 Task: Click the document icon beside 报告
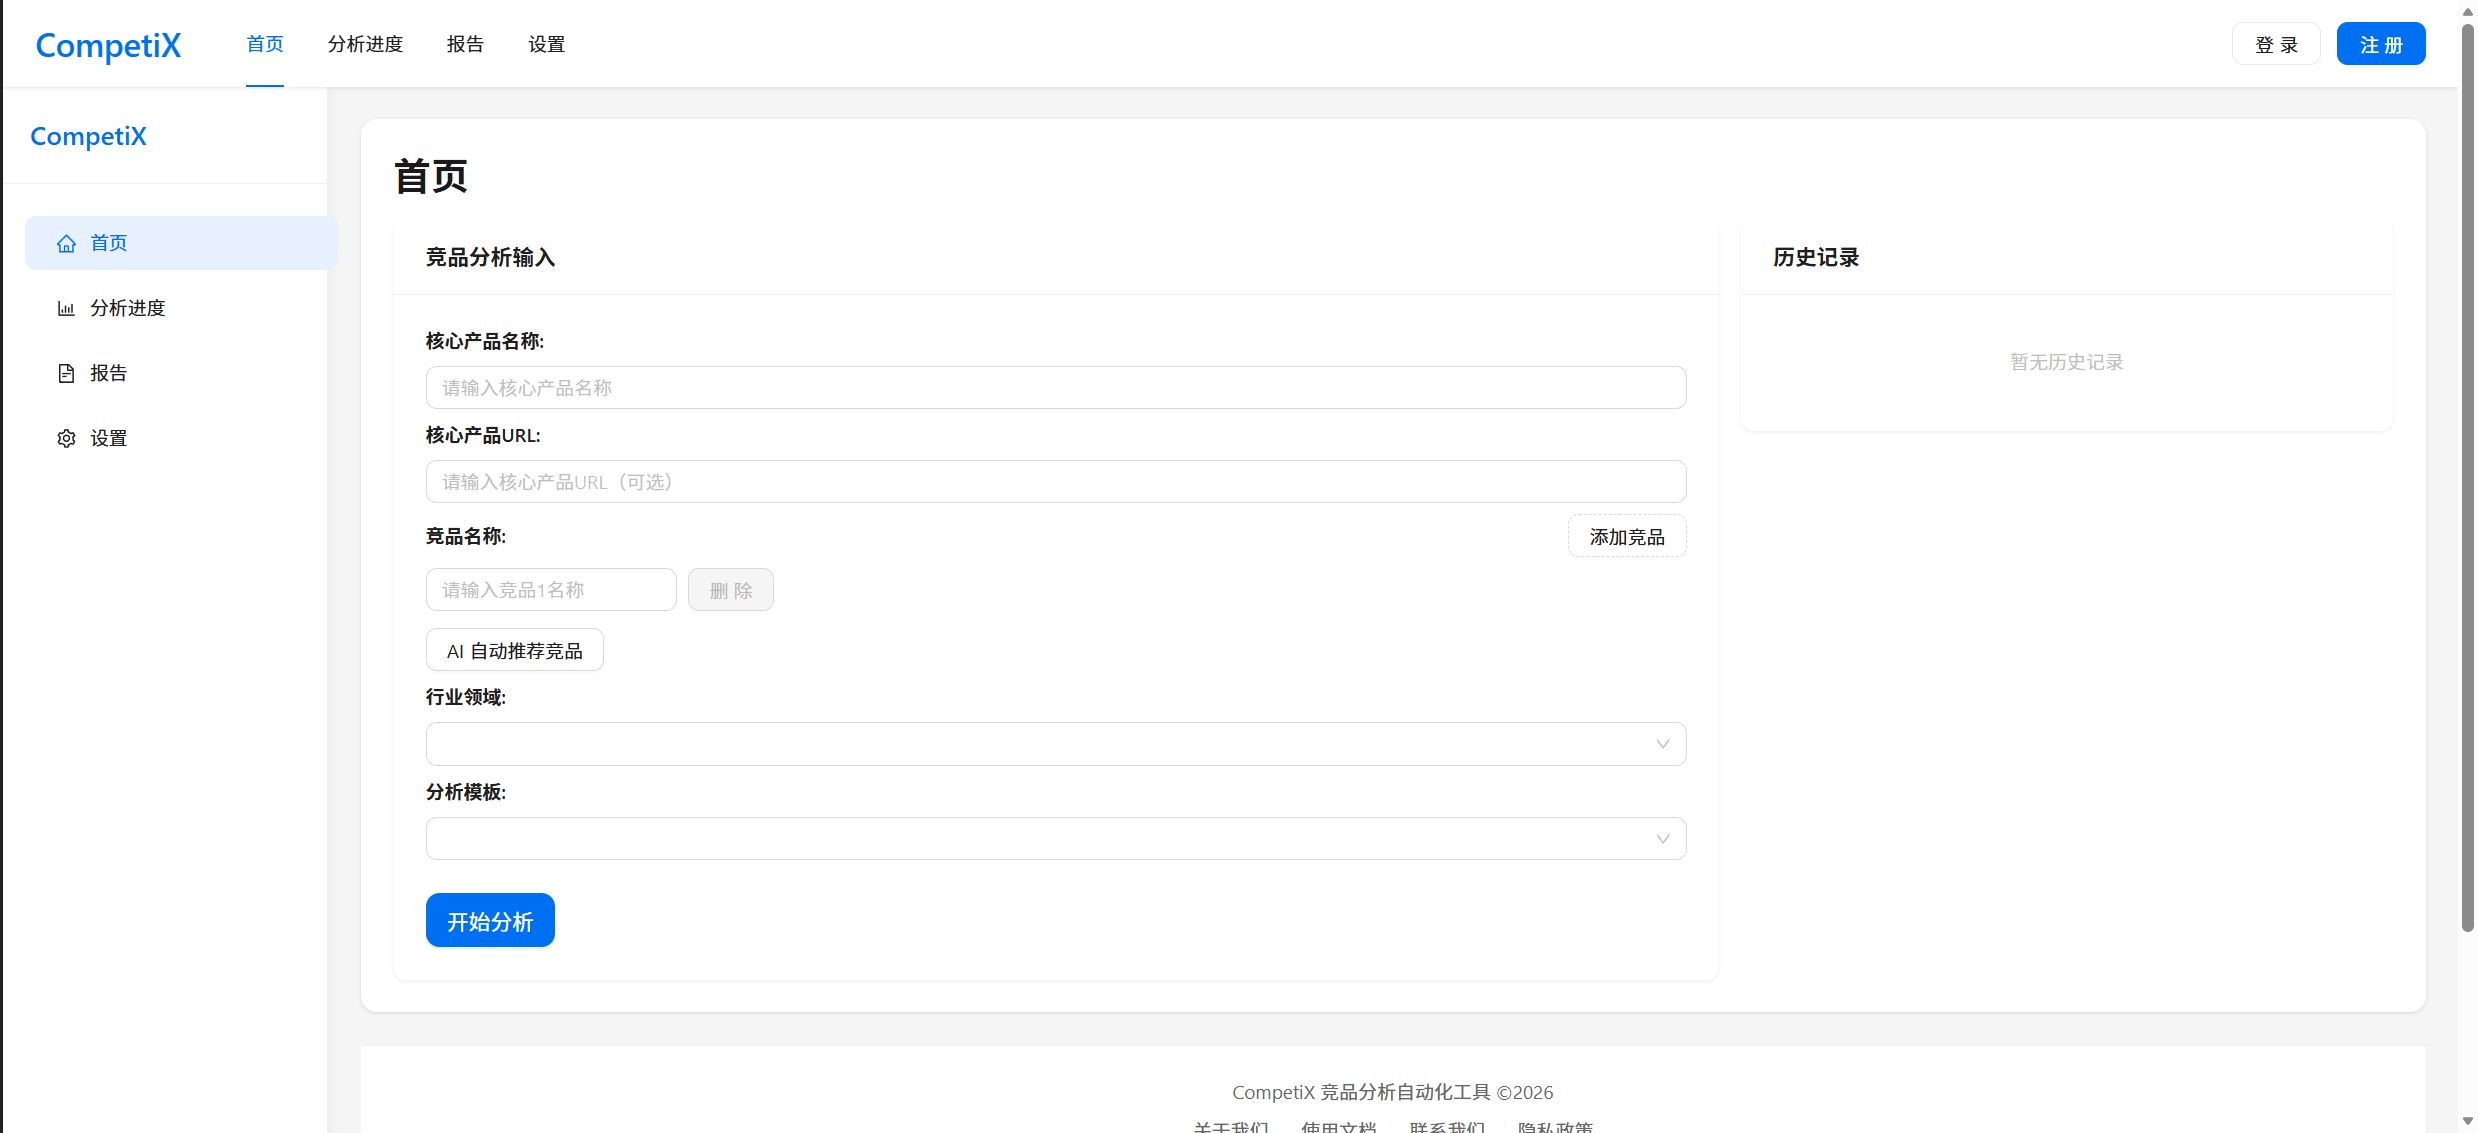66,373
